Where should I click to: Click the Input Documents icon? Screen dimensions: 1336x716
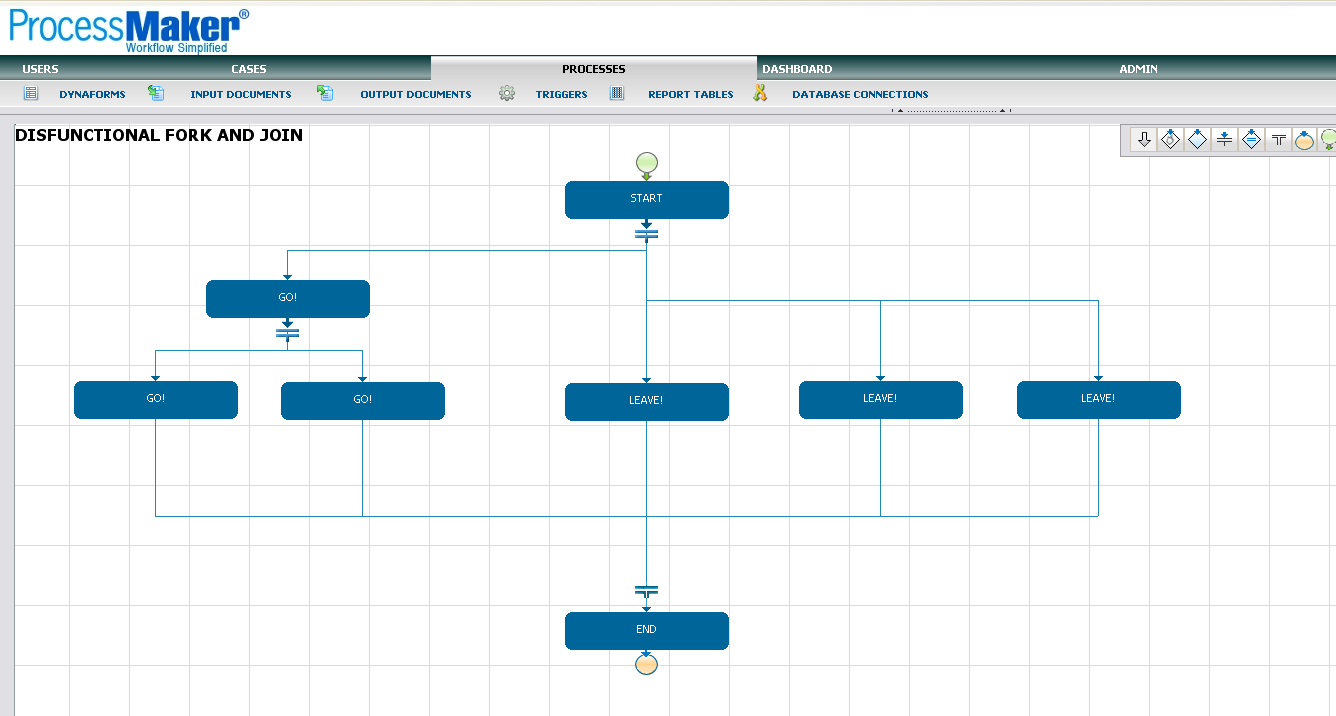pyautogui.click(x=156, y=93)
